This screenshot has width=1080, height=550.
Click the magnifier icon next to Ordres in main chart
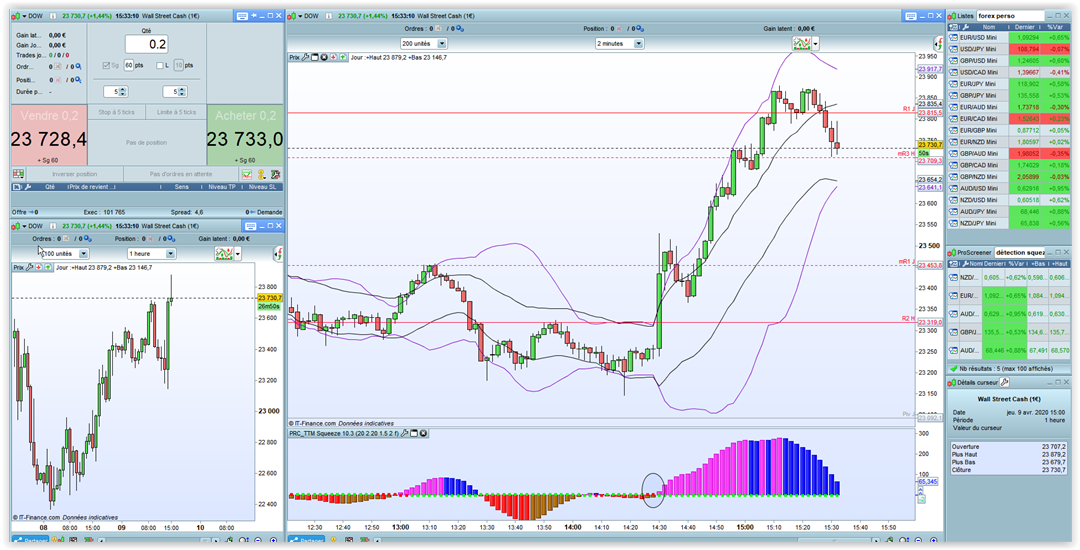460,28
